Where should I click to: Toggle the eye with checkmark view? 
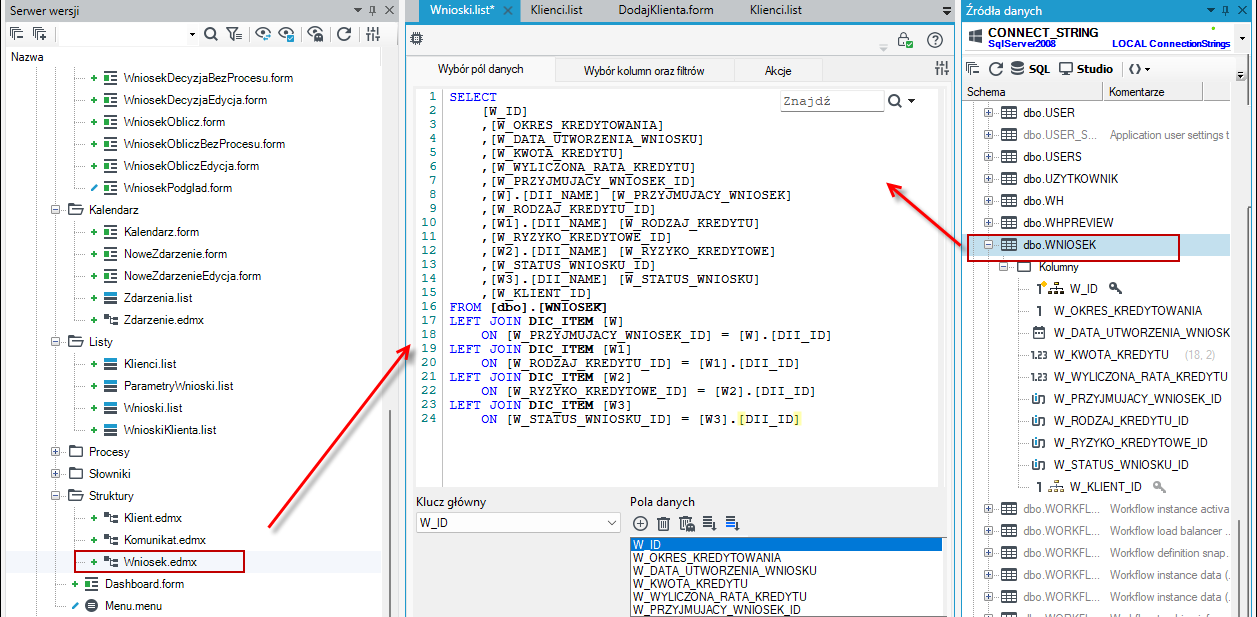[287, 34]
